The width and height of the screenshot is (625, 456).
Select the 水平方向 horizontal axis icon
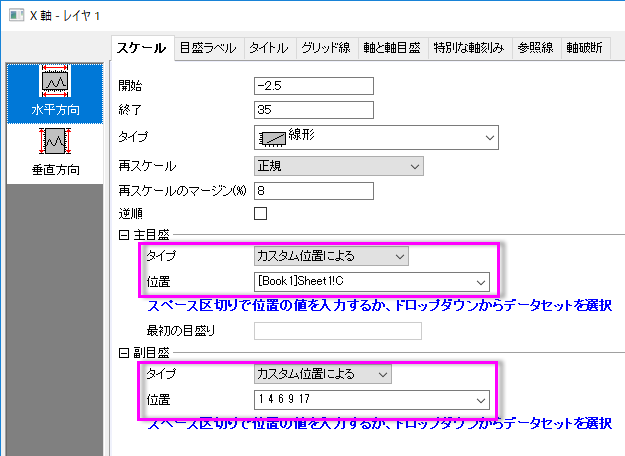[x=55, y=92]
